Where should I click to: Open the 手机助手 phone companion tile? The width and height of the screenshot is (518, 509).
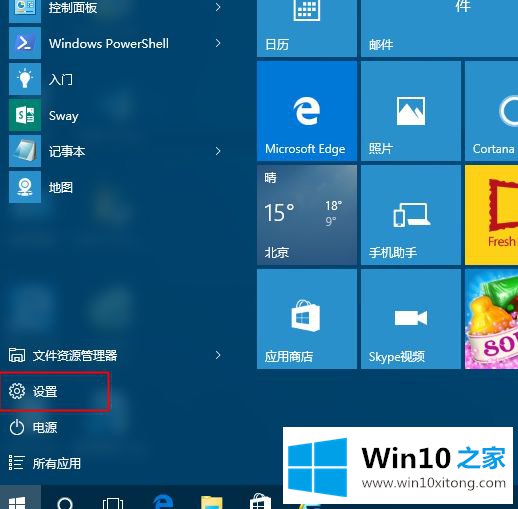tap(411, 215)
